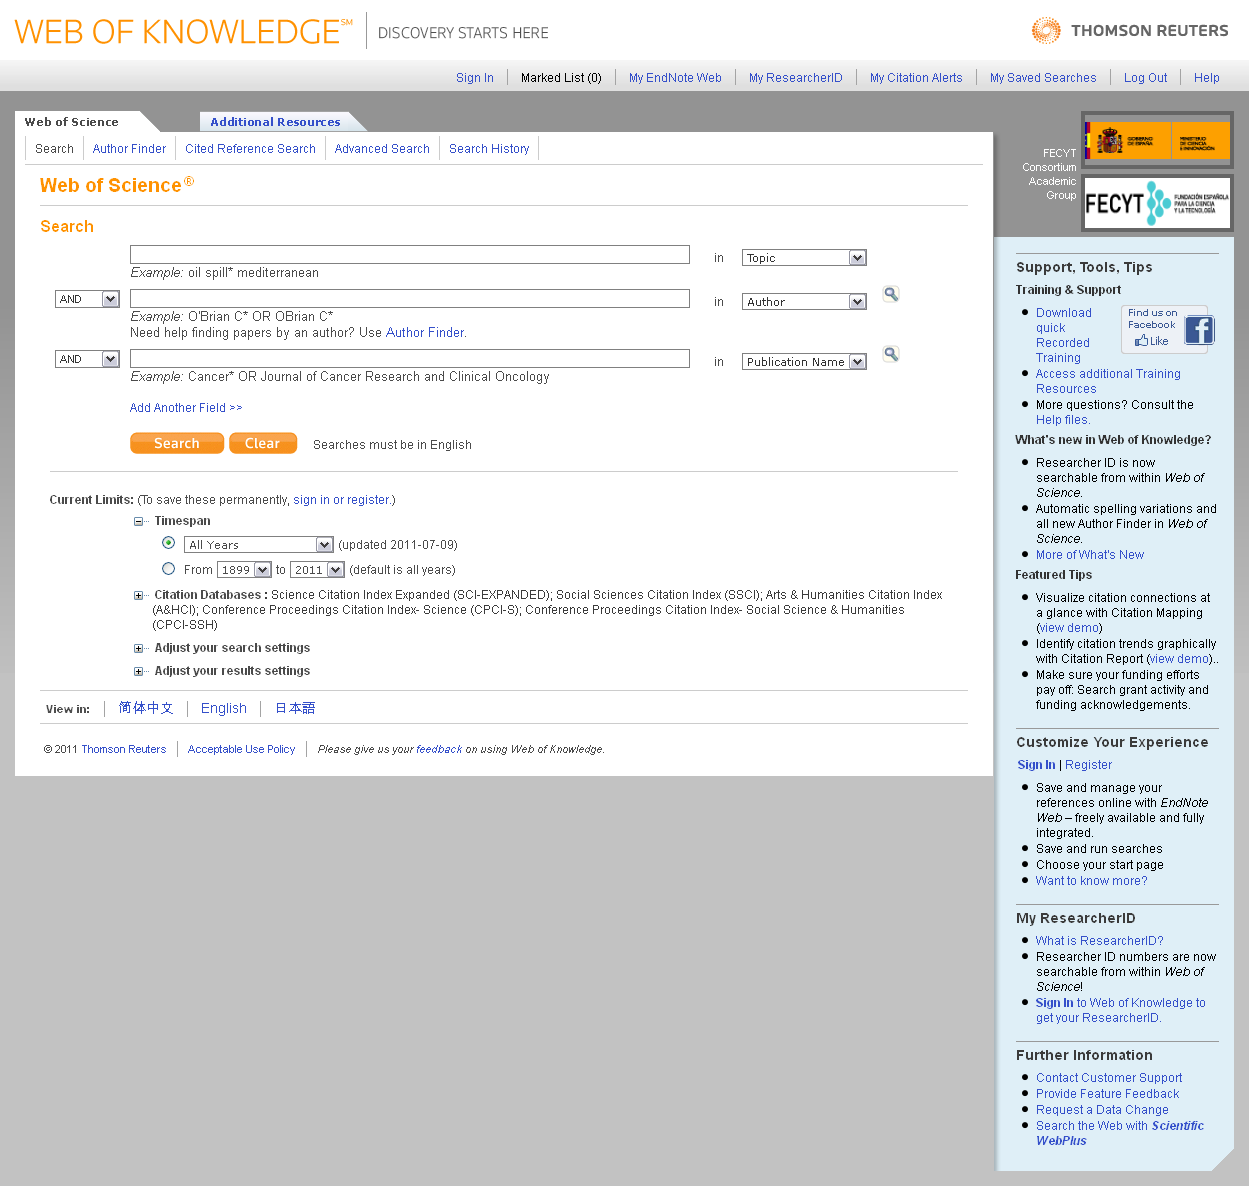Open Access additional Training Resources
Image resolution: width=1249 pixels, height=1186 pixels.
[1108, 381]
